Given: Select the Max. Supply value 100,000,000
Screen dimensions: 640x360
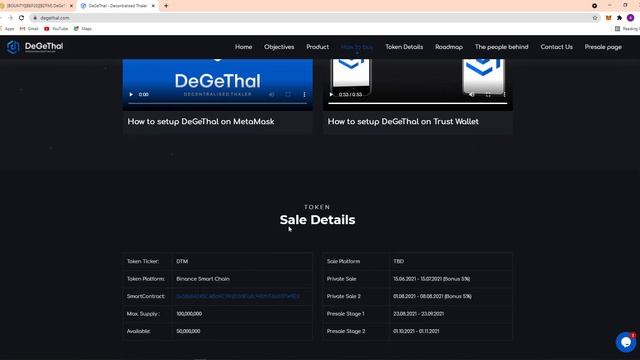Looking at the screenshot, I should [189, 314].
